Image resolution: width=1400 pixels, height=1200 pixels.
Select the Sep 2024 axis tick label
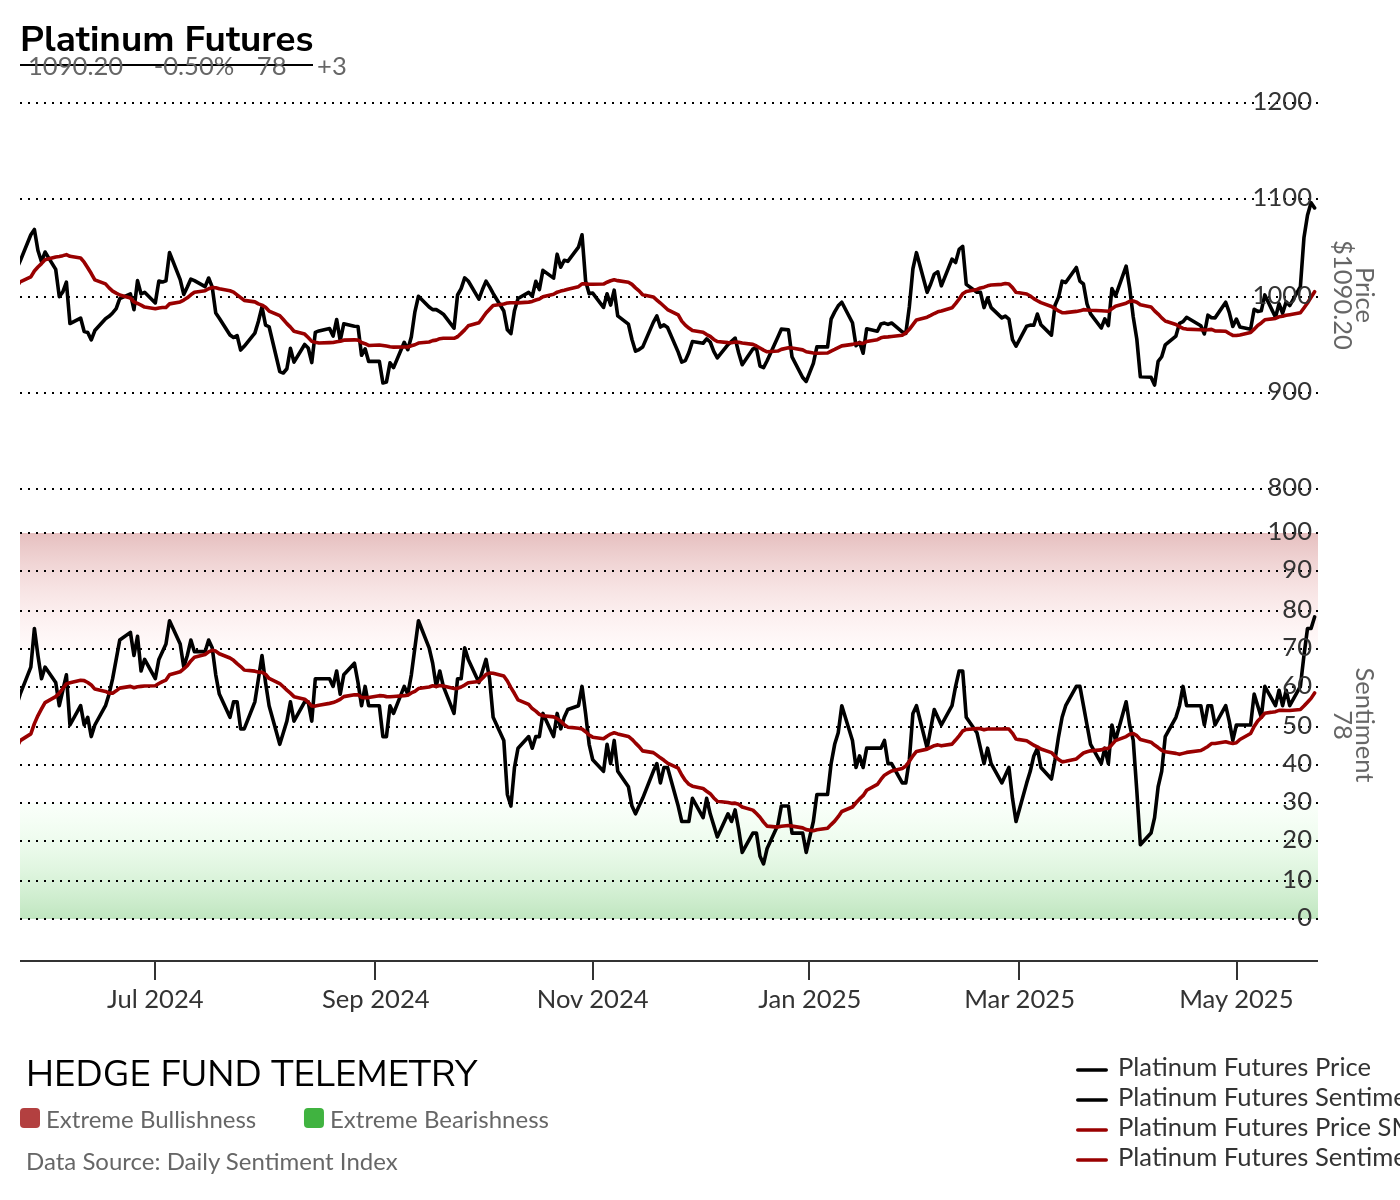[x=375, y=999]
